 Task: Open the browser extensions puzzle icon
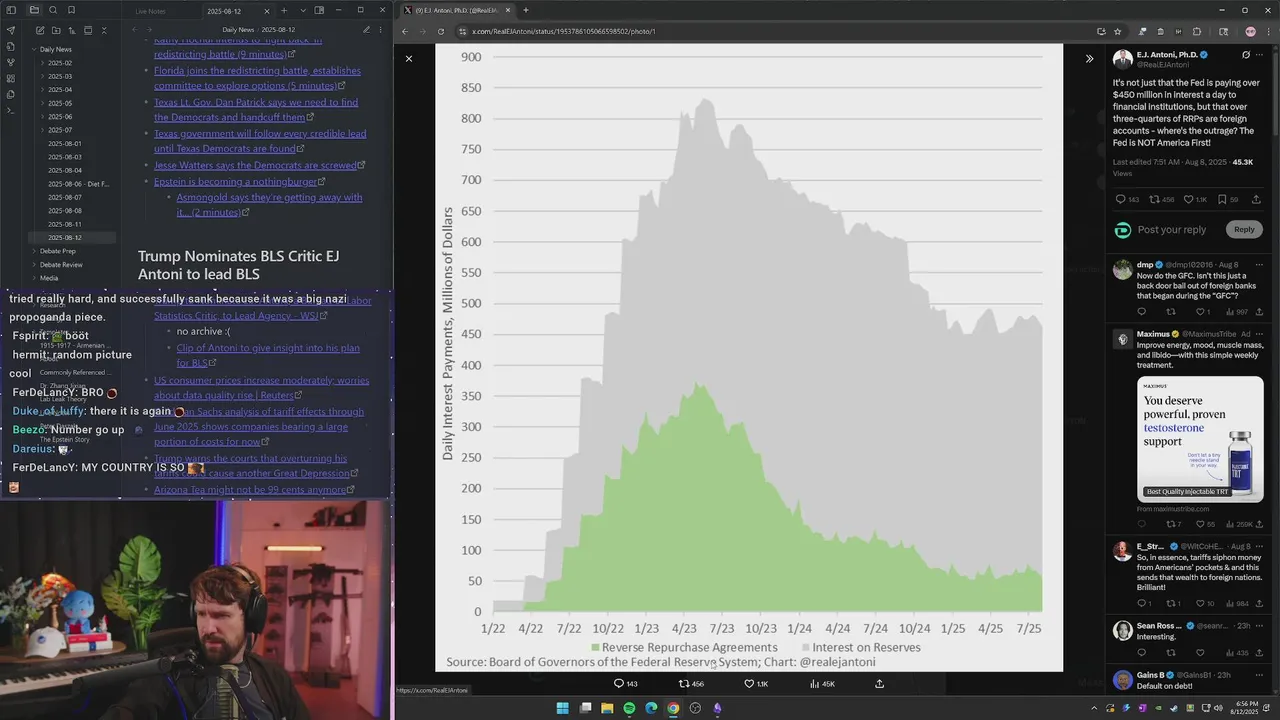[x=1196, y=31]
